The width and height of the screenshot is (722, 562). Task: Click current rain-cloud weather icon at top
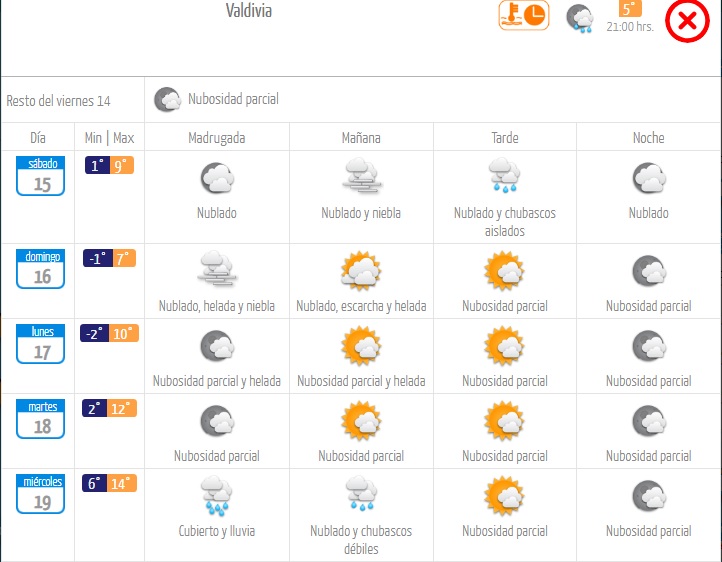coord(580,18)
